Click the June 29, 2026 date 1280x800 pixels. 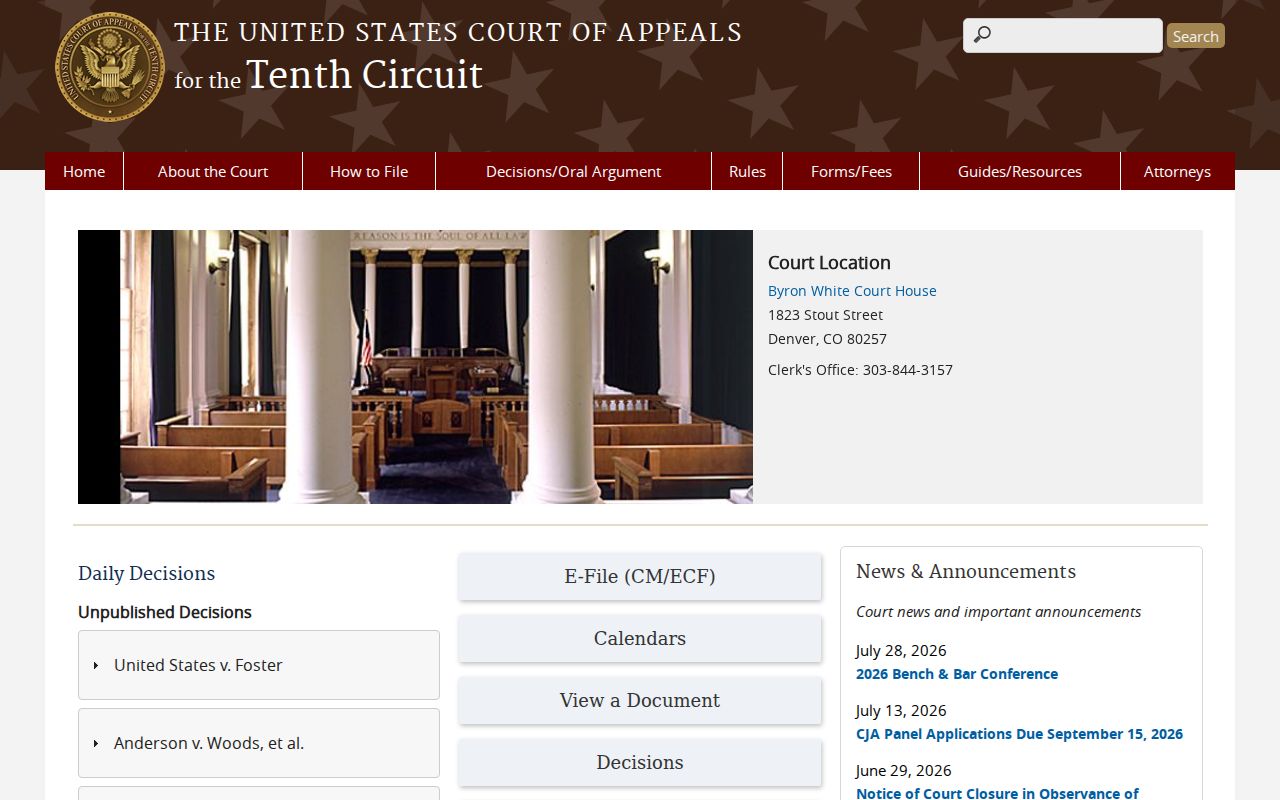(903, 770)
